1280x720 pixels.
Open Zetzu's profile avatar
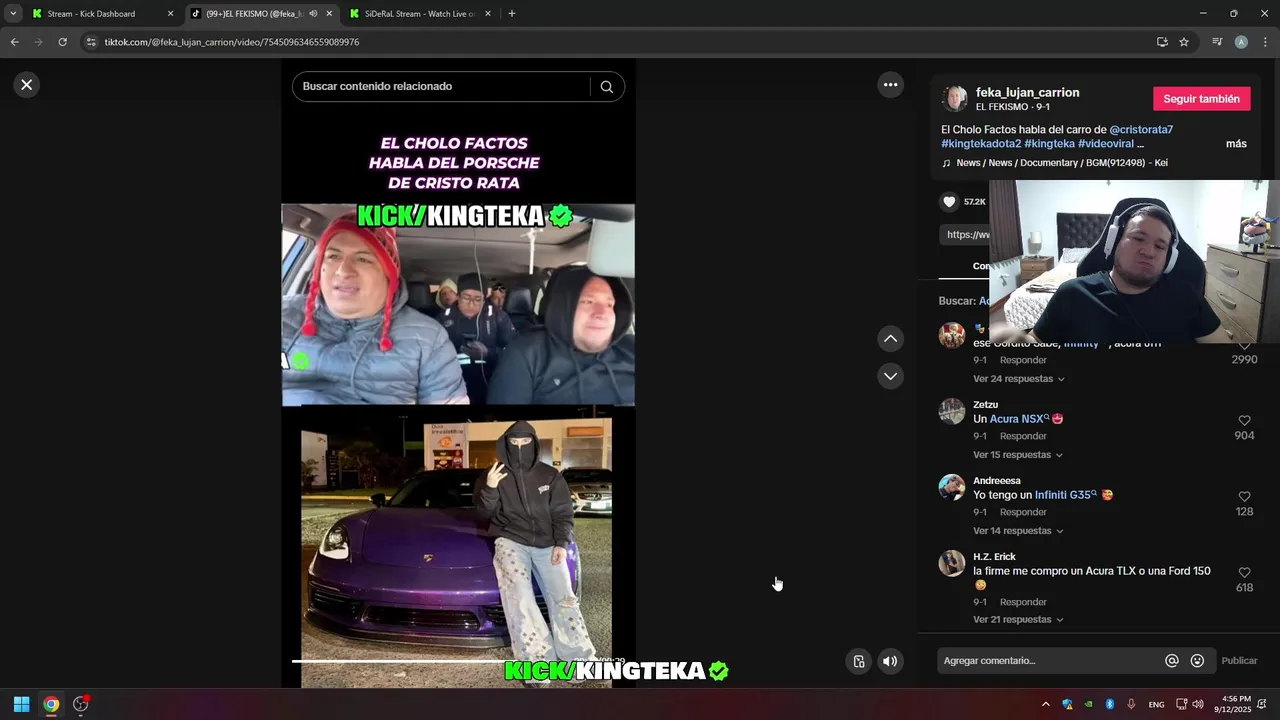(952, 411)
